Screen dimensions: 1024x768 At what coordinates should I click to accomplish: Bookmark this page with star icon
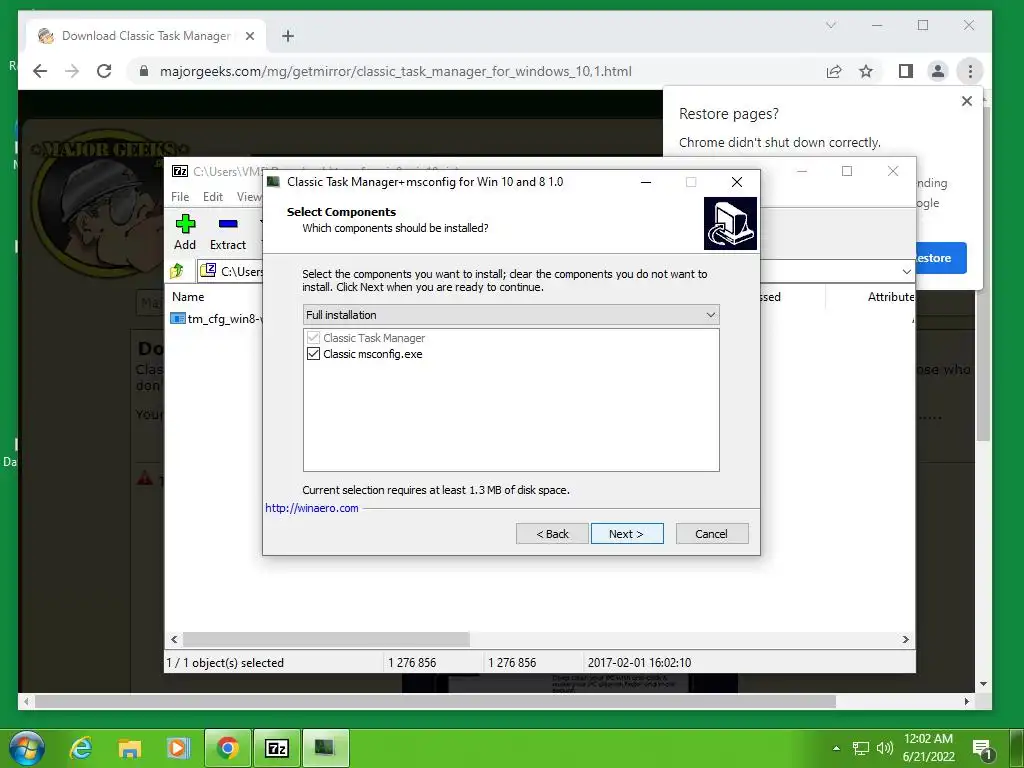866,71
